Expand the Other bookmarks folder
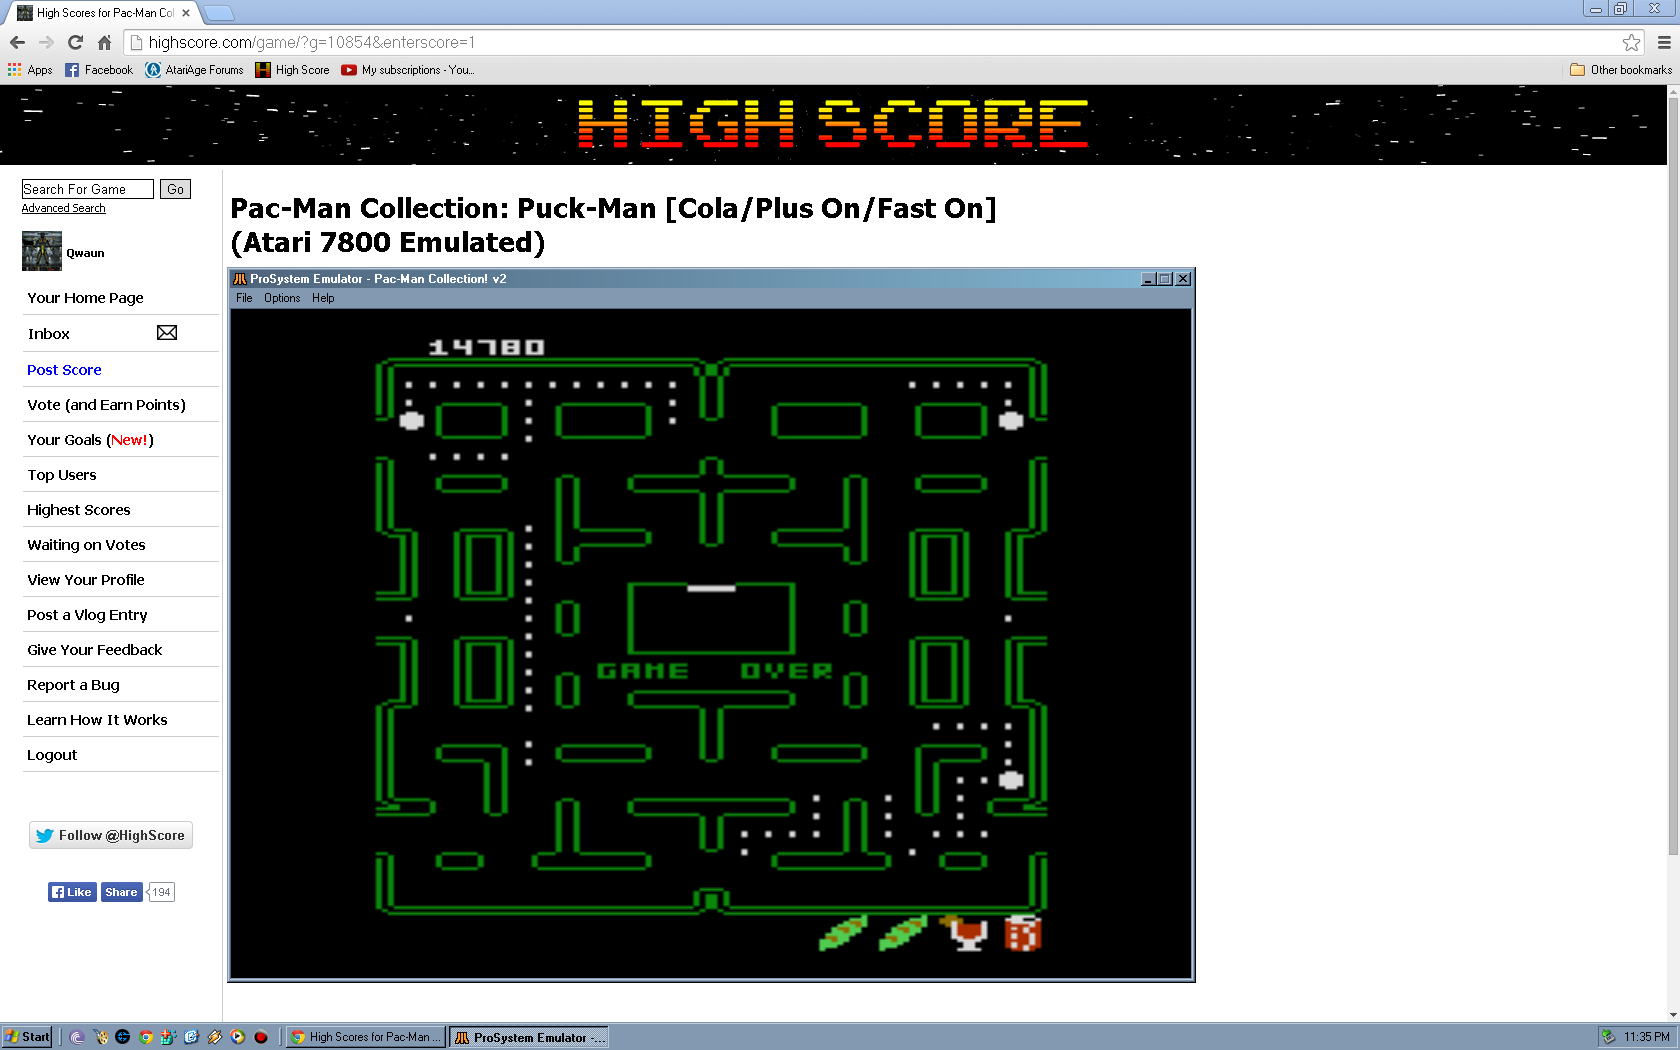Image resolution: width=1680 pixels, height=1050 pixels. (1621, 70)
